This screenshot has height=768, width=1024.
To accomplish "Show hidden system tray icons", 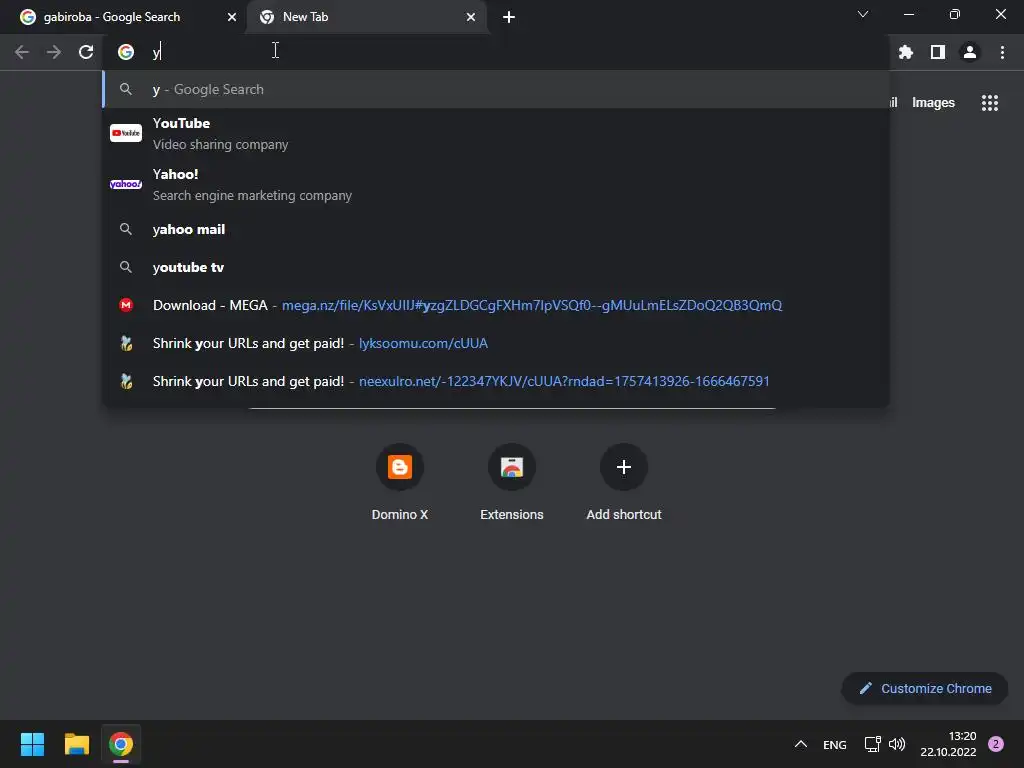I will (801, 744).
